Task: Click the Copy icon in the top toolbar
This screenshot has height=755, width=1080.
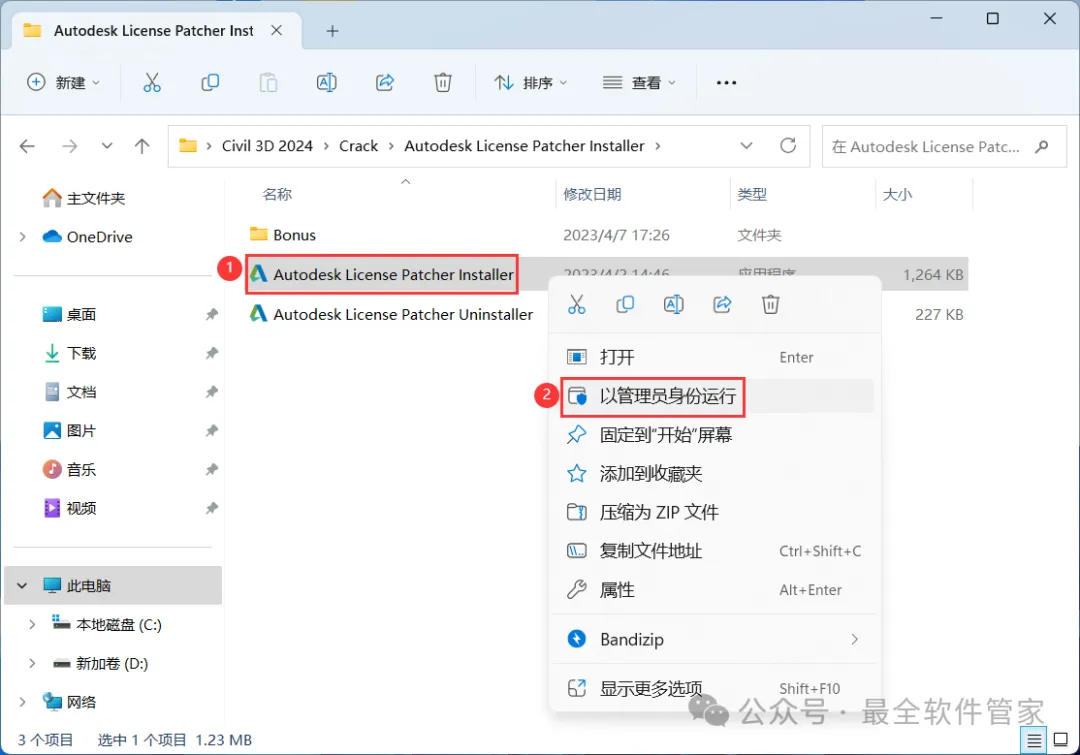Action: click(210, 83)
